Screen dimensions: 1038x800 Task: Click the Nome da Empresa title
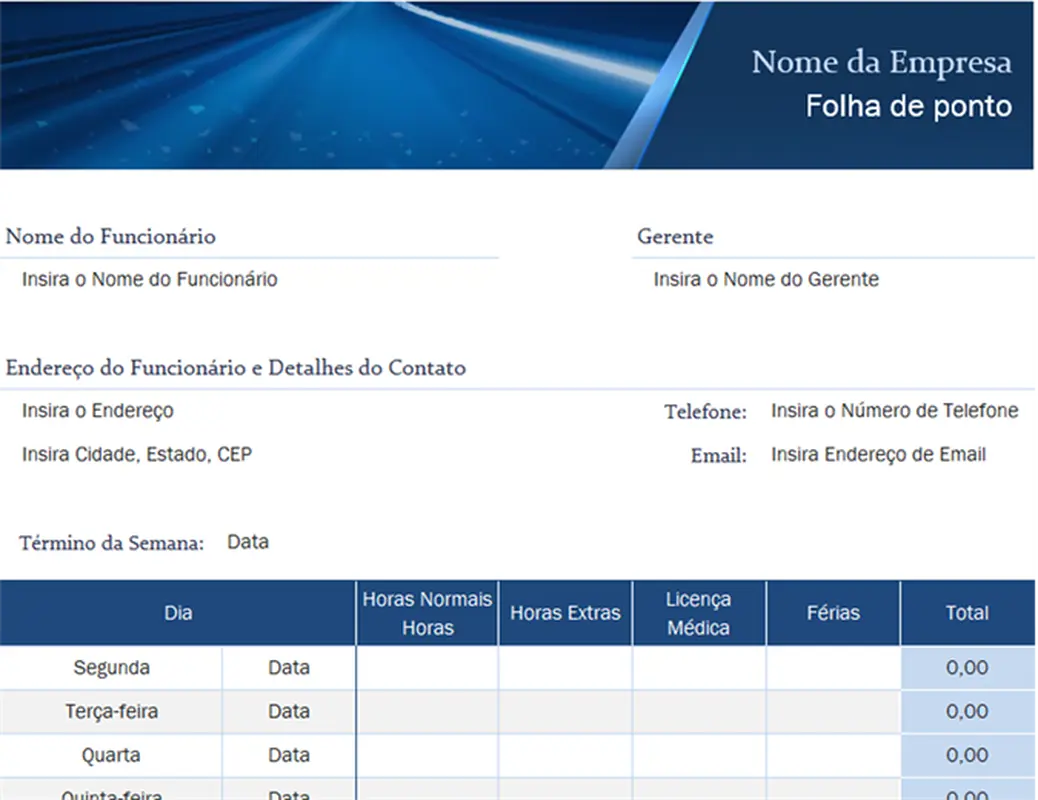tap(883, 62)
